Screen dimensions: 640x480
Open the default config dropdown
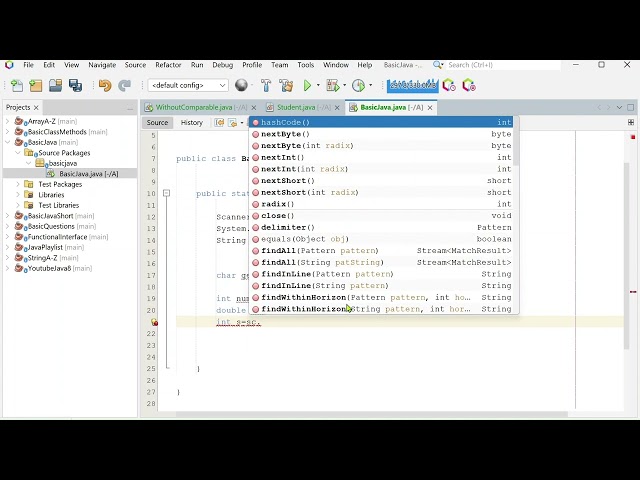point(188,85)
